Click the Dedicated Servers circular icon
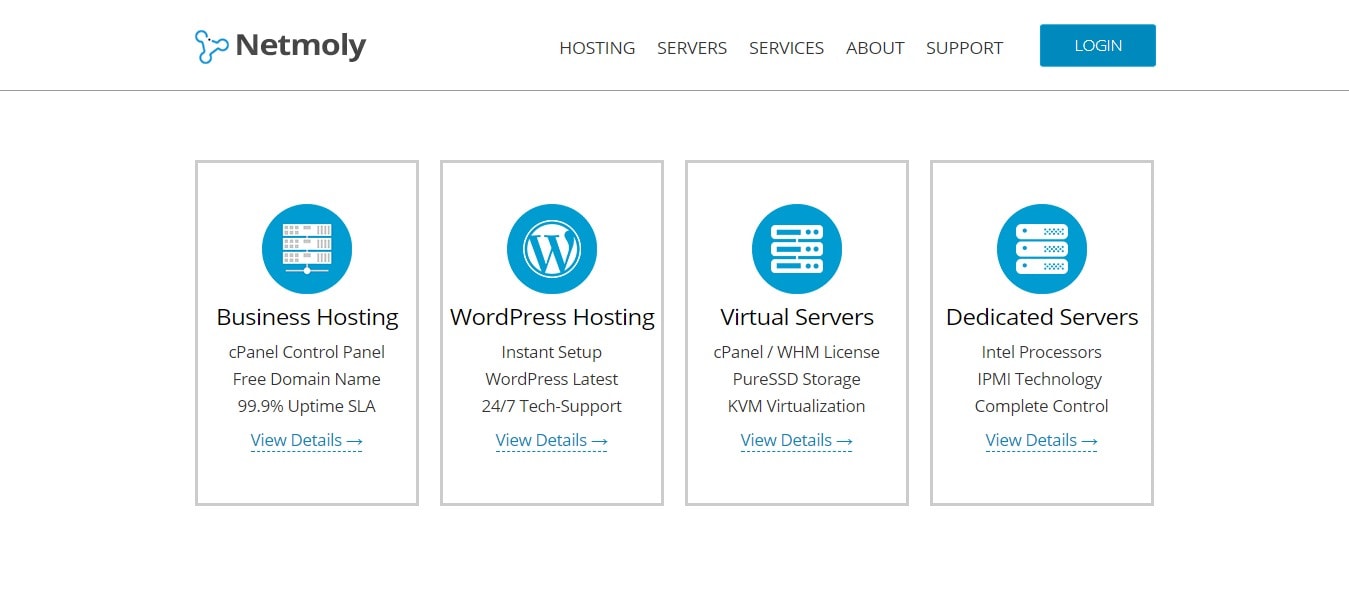1349x596 pixels. coord(1042,249)
